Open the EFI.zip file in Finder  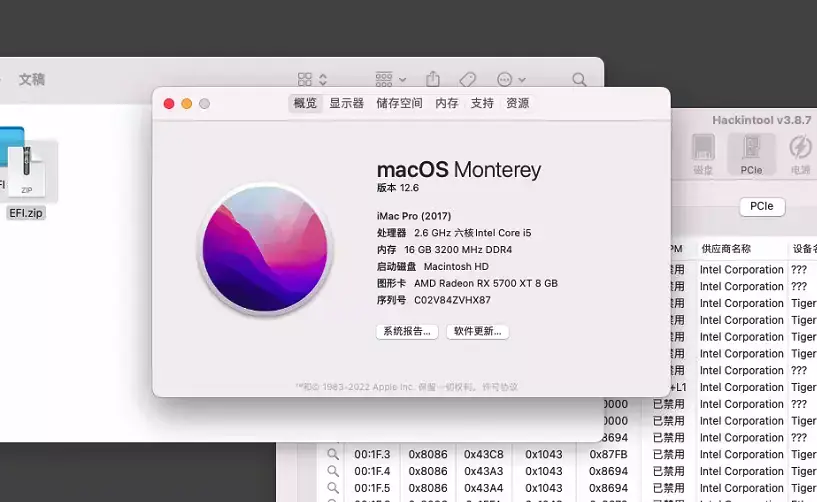[27, 171]
